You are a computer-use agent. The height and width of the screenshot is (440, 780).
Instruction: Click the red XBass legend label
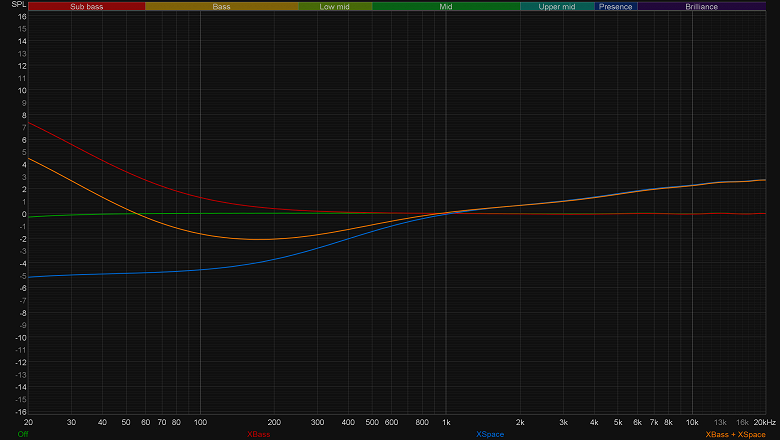click(x=259, y=434)
